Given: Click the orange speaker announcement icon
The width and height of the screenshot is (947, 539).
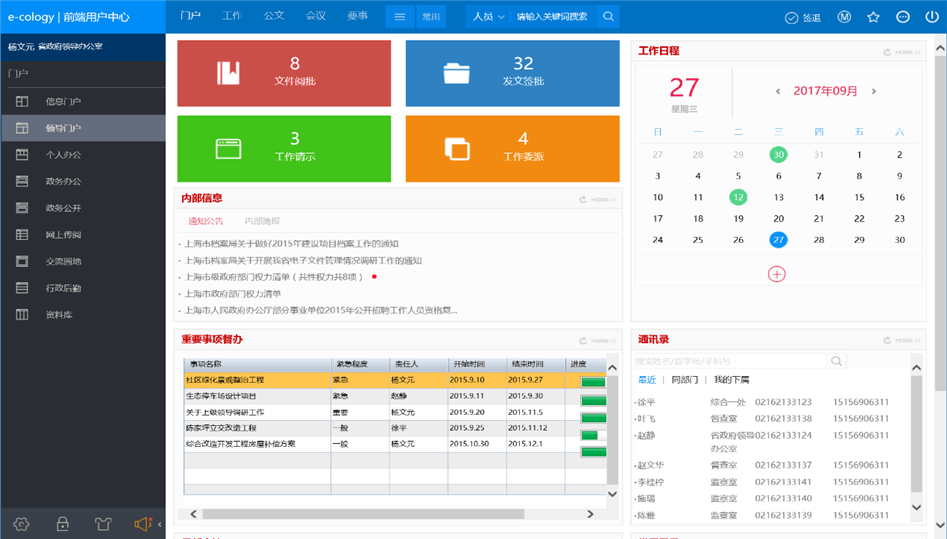Looking at the screenshot, I should coord(142,523).
